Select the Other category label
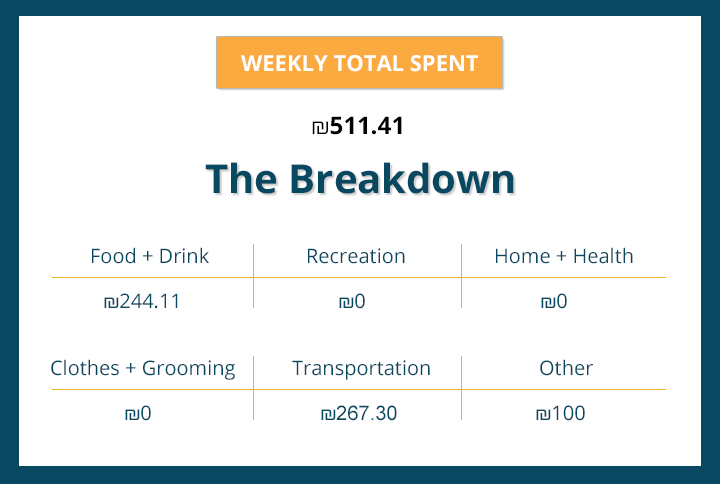The image size is (720, 484). (x=566, y=368)
